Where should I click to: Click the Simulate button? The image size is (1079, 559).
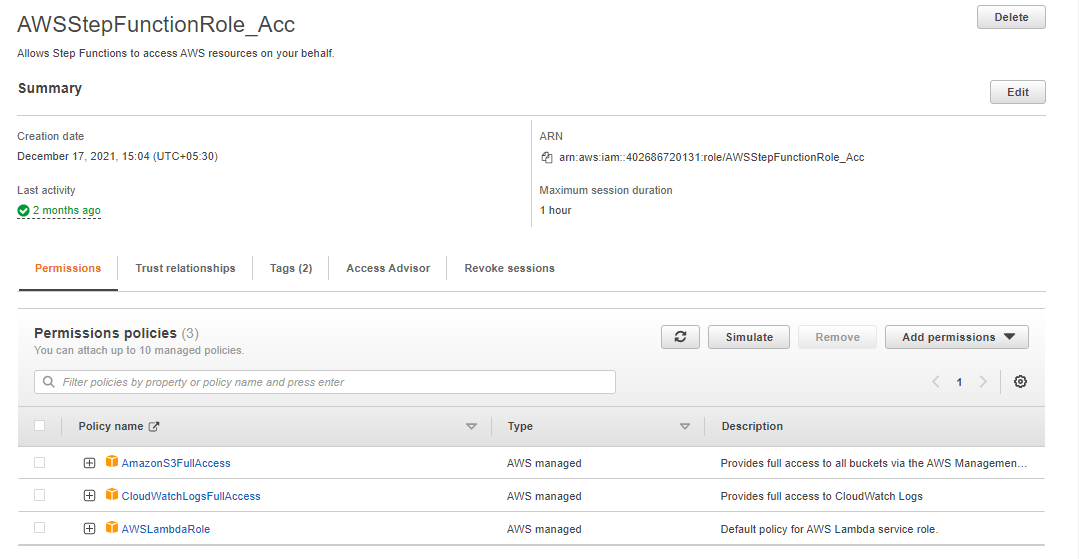749,337
